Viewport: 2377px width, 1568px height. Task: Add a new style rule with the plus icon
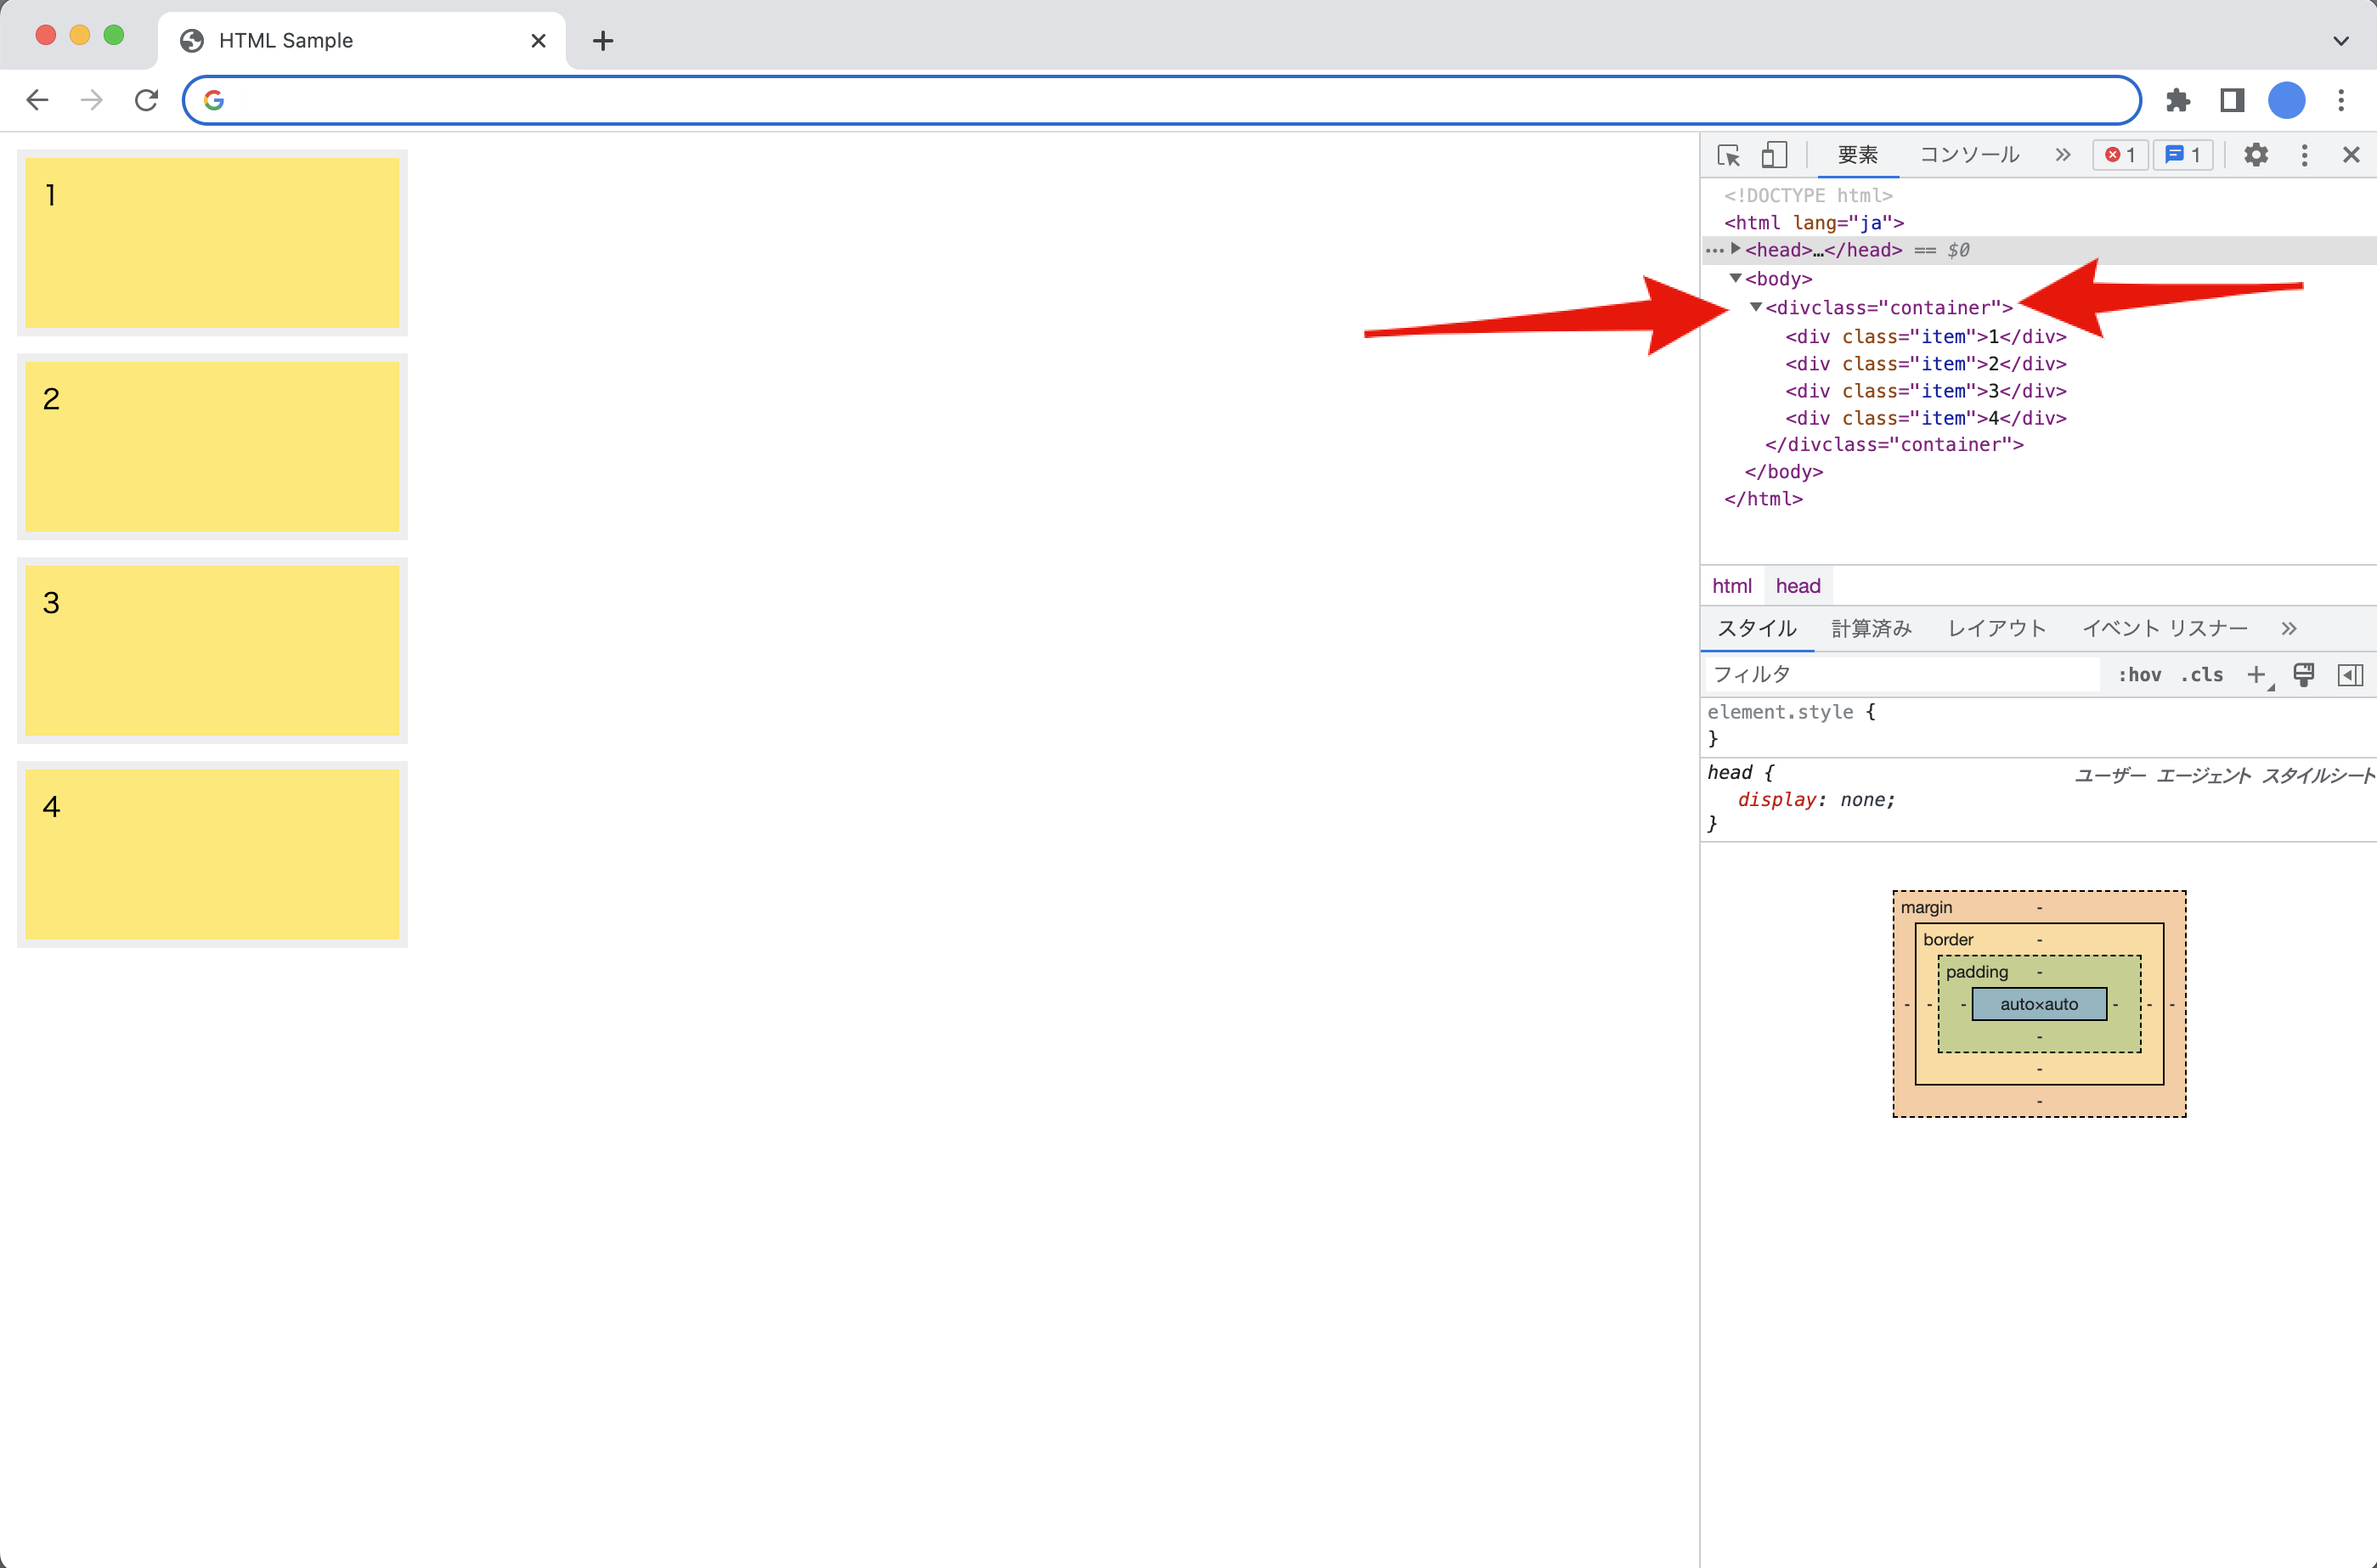[2256, 674]
